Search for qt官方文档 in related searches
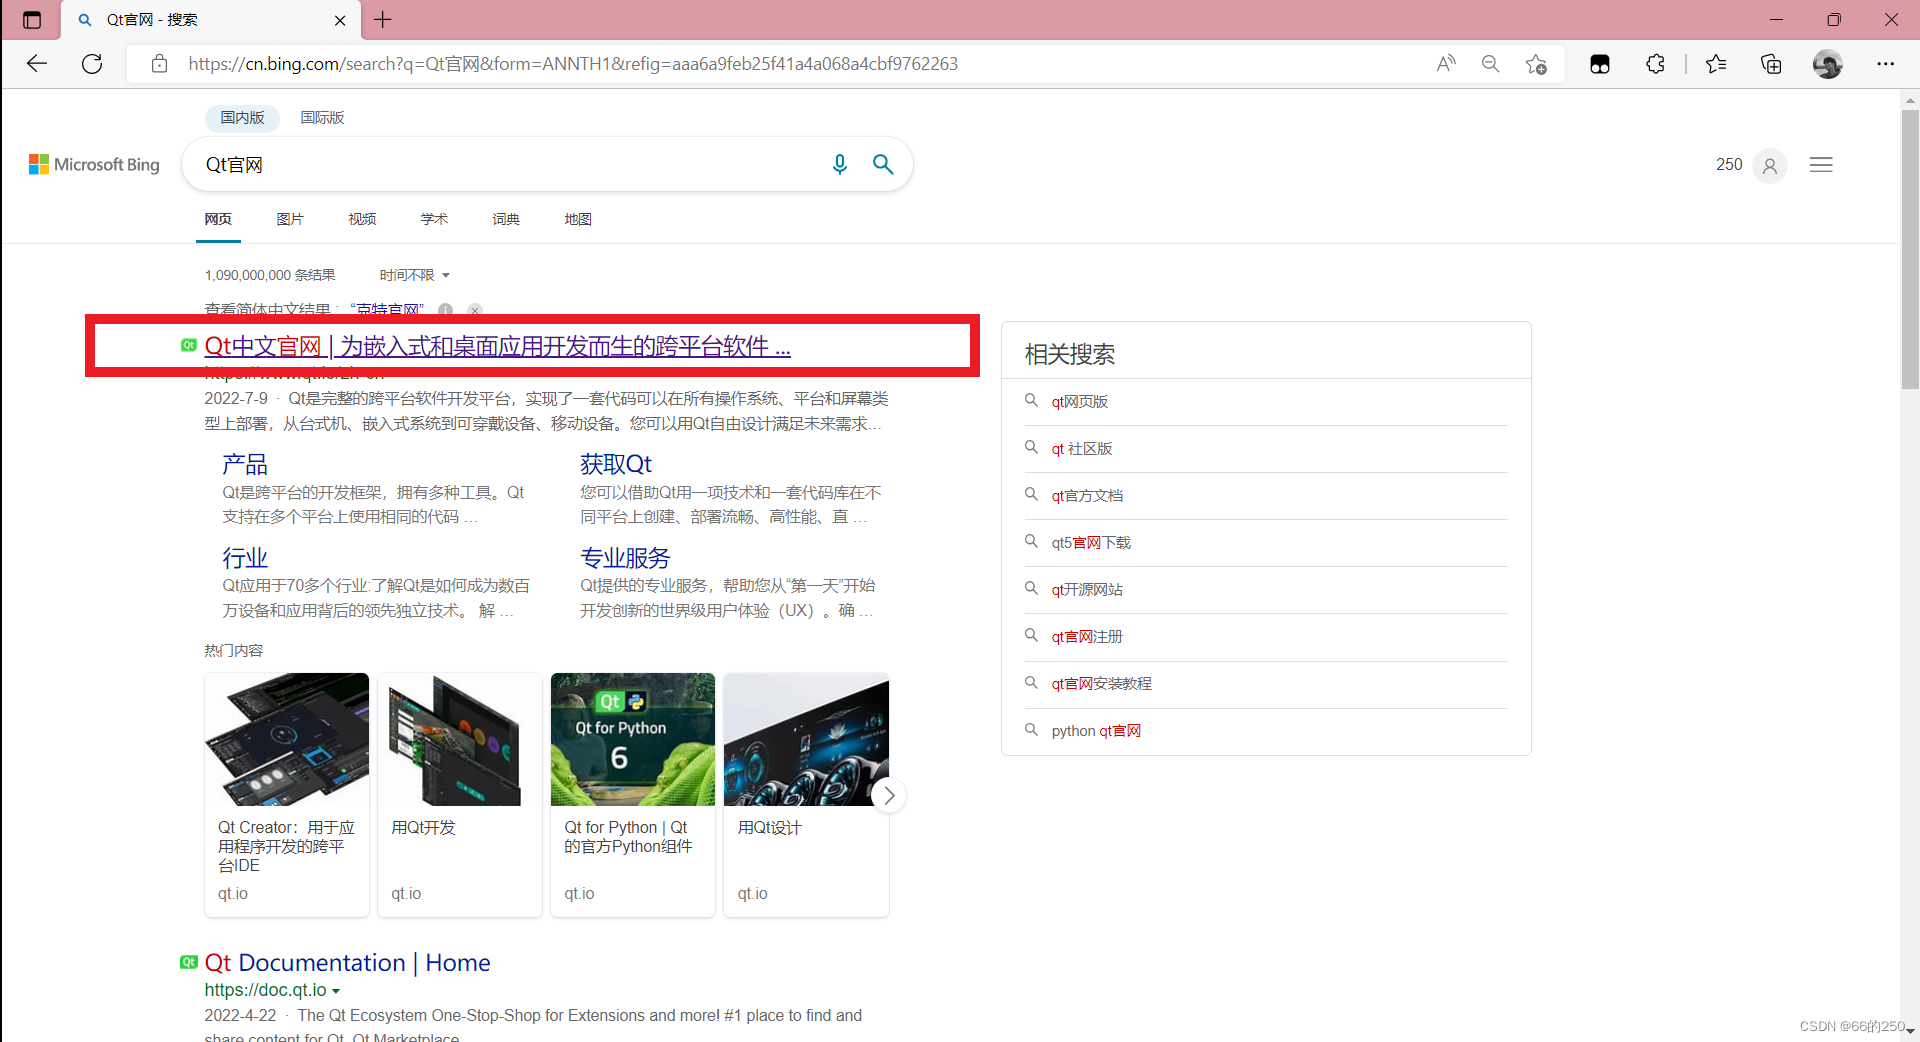This screenshot has height=1042, width=1920. (x=1086, y=495)
